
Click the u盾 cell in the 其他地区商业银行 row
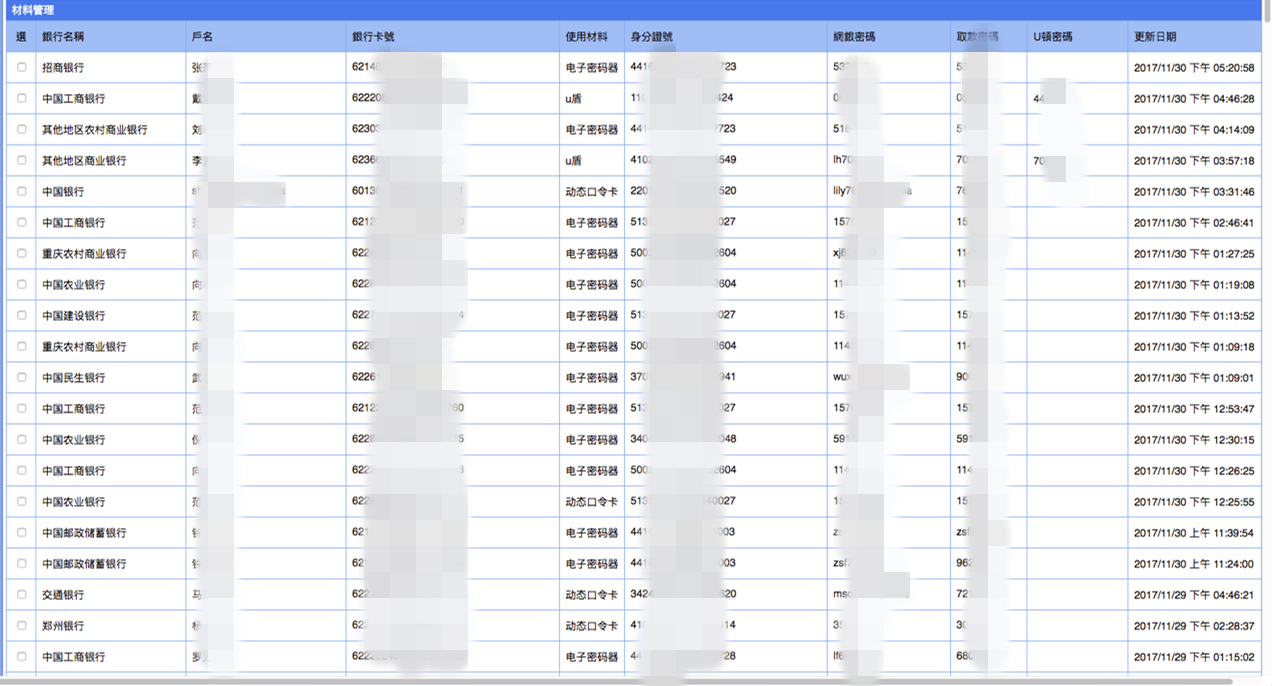[x=574, y=161]
